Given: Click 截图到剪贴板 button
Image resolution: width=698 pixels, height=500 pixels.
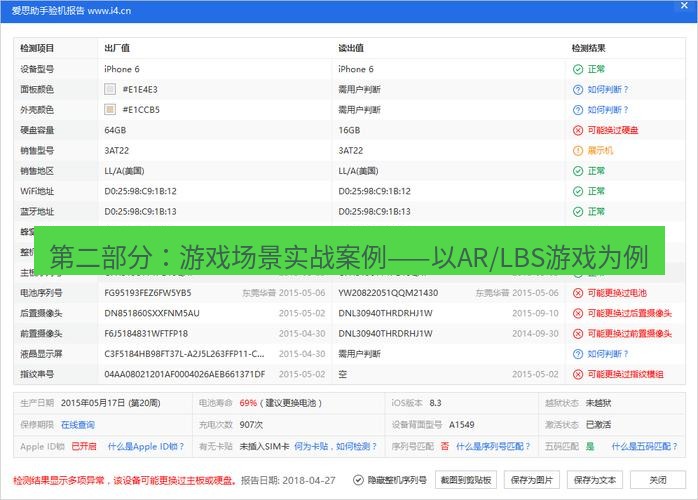Looking at the screenshot, I should click(466, 480).
